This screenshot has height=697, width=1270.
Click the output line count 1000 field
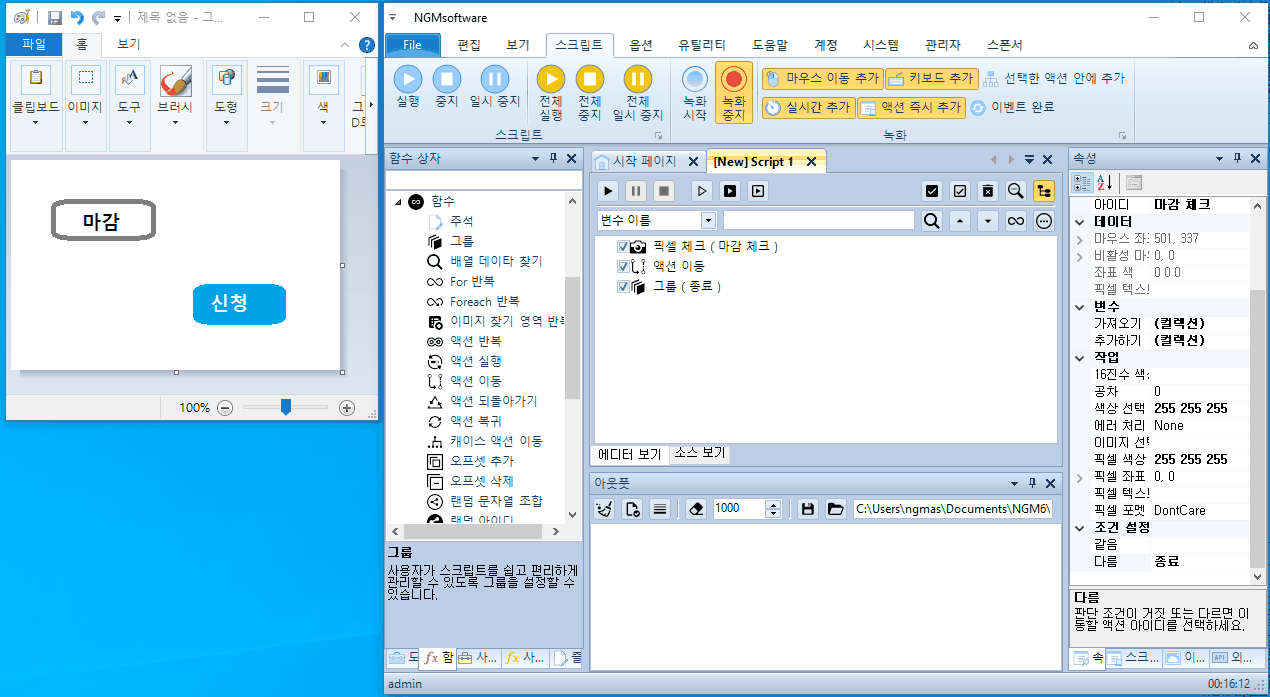739,508
